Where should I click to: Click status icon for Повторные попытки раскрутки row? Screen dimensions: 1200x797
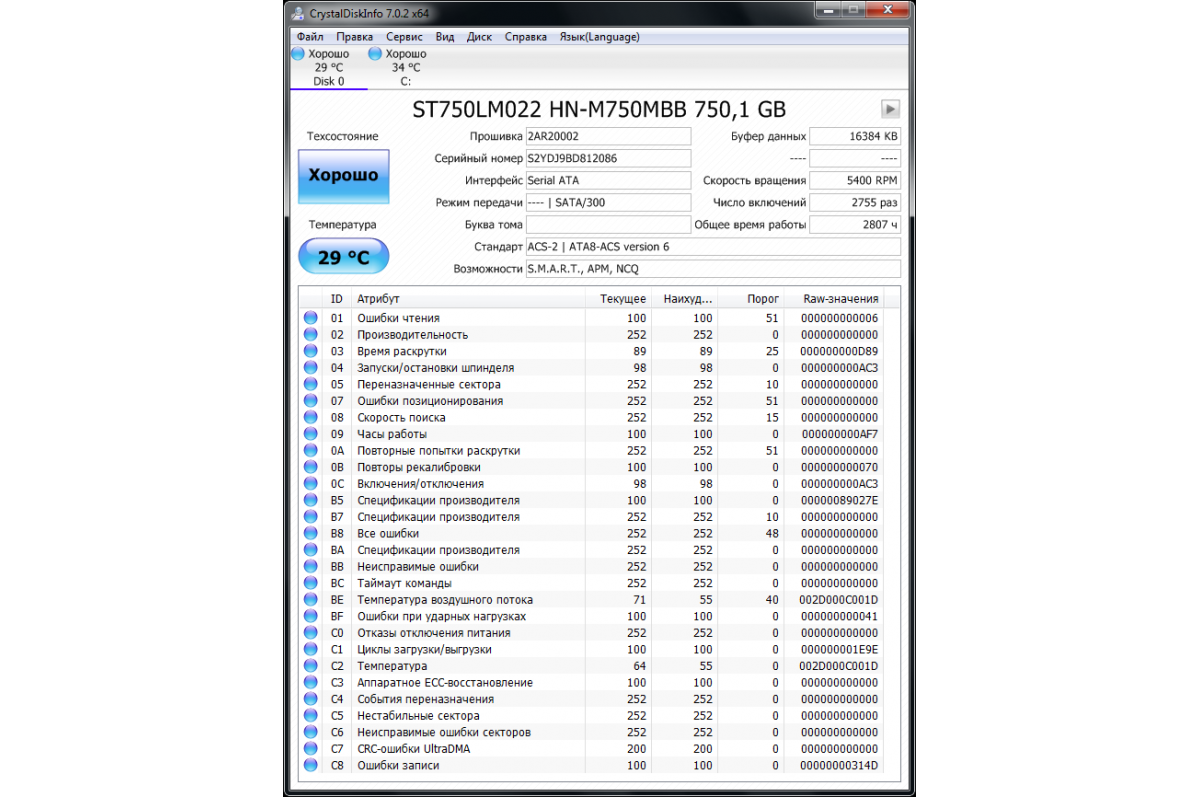311,451
